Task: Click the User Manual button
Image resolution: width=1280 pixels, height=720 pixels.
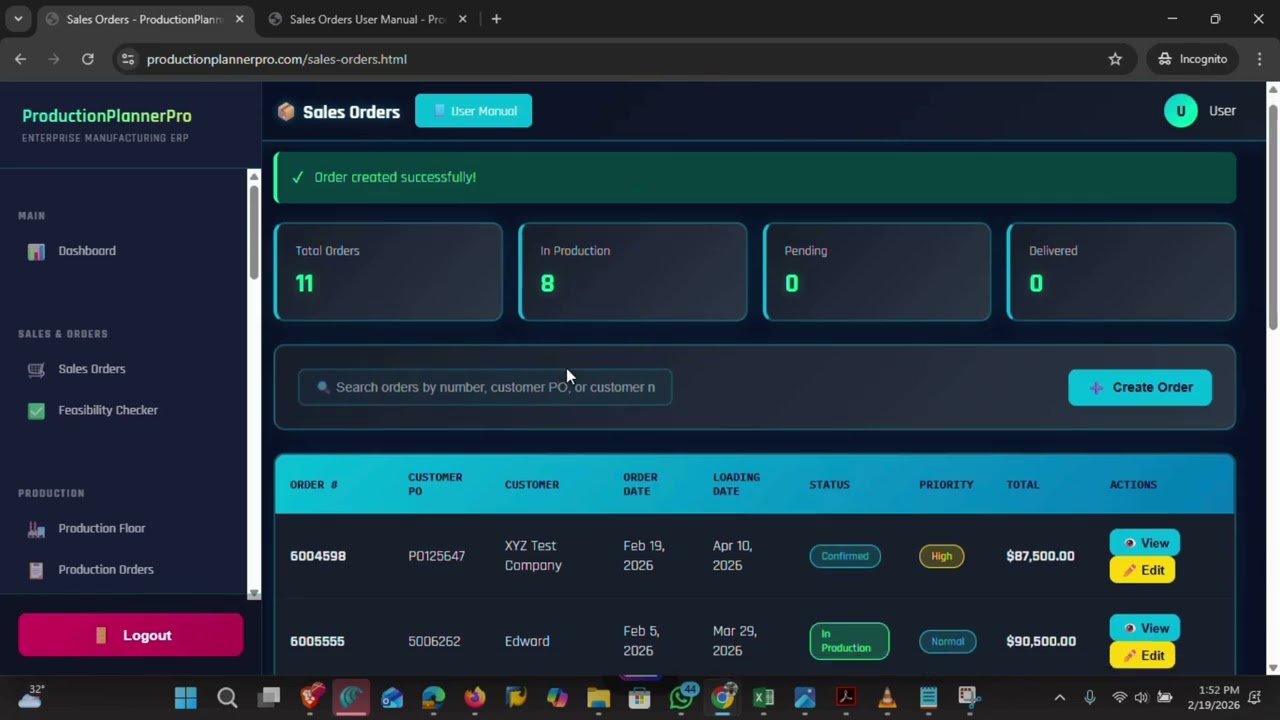Action: pos(473,111)
